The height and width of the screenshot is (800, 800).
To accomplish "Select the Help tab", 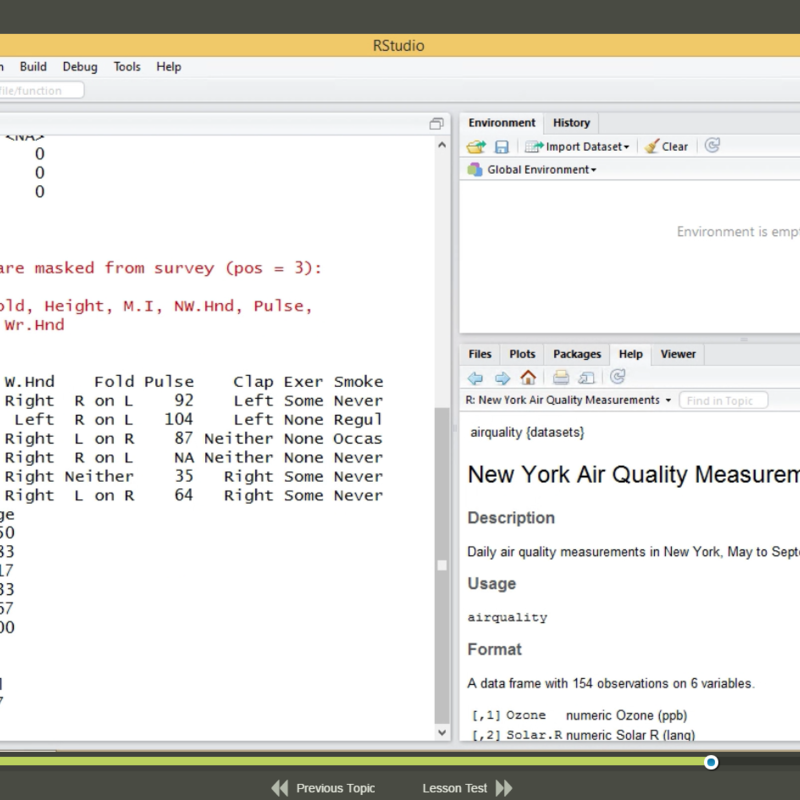I will (x=631, y=354).
